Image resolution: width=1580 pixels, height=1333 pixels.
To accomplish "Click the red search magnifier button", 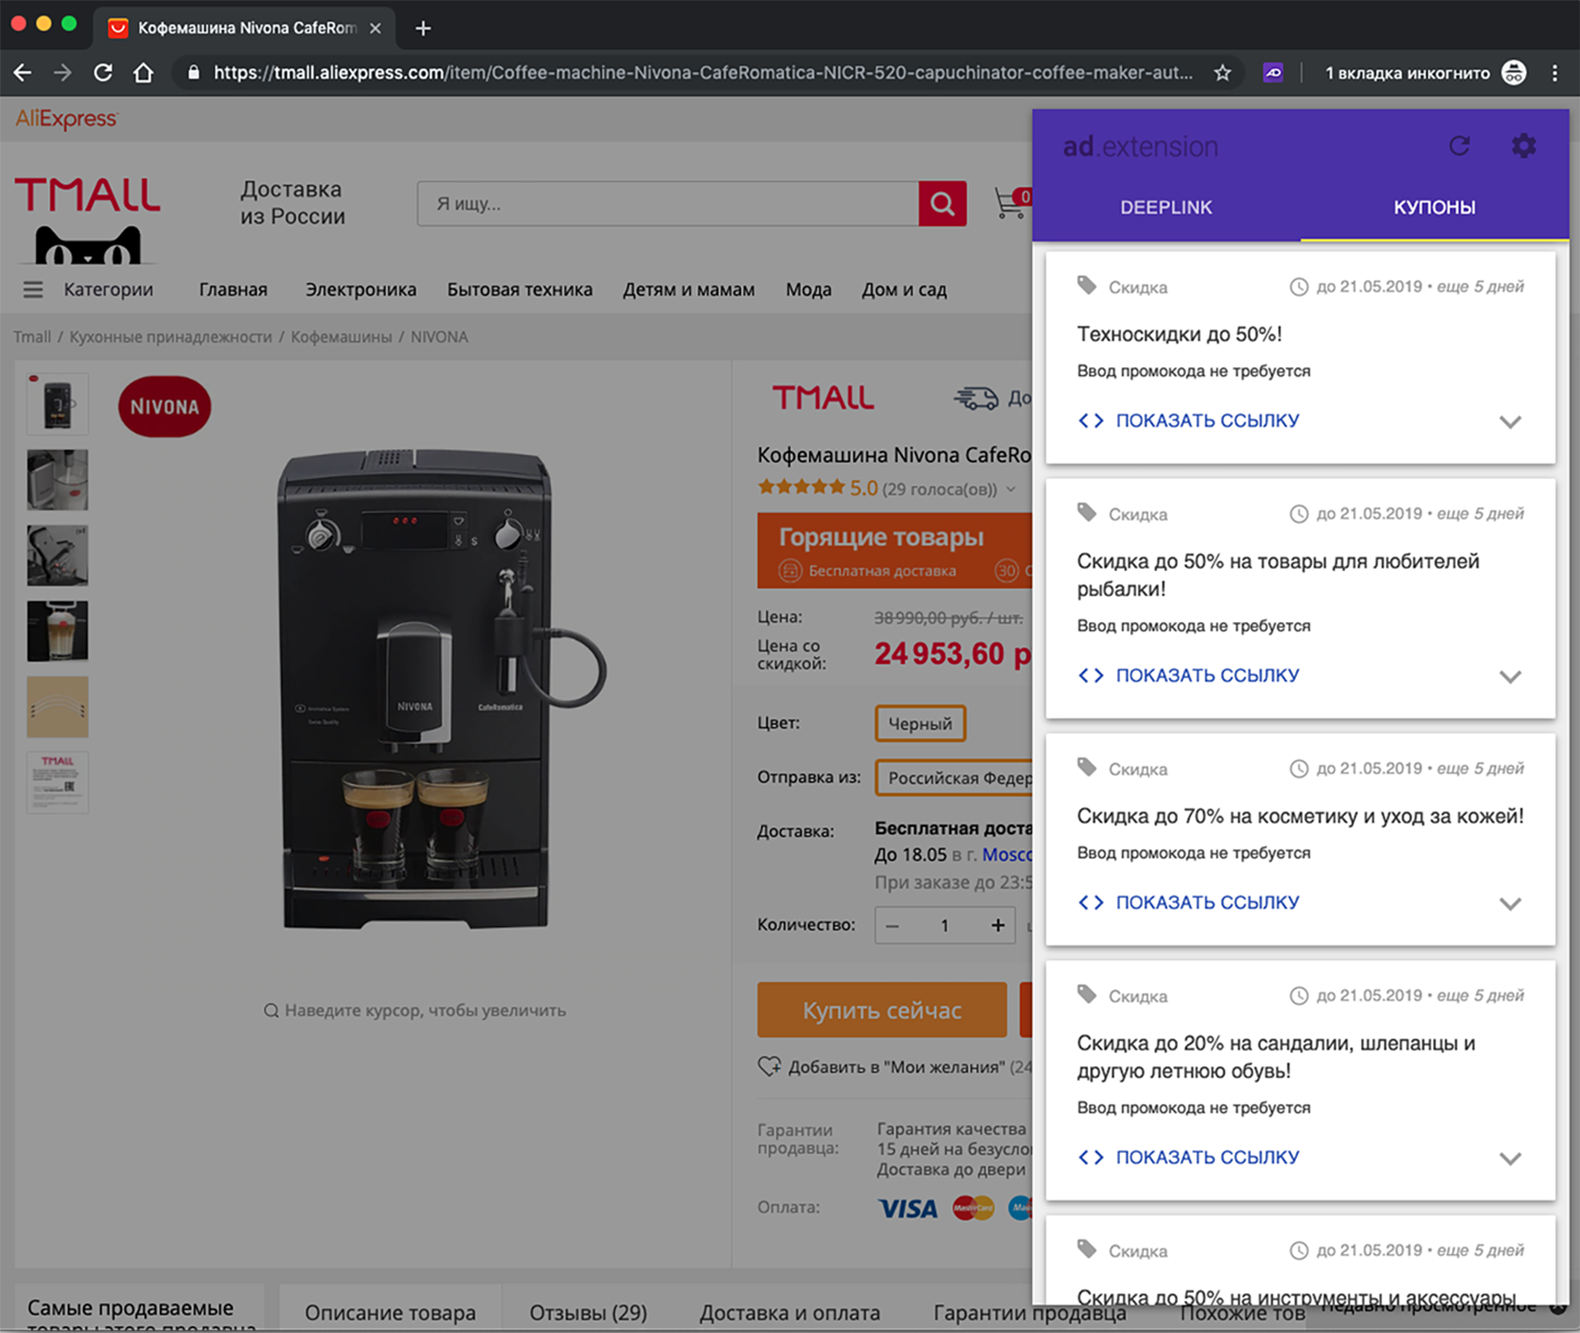I will tap(942, 204).
